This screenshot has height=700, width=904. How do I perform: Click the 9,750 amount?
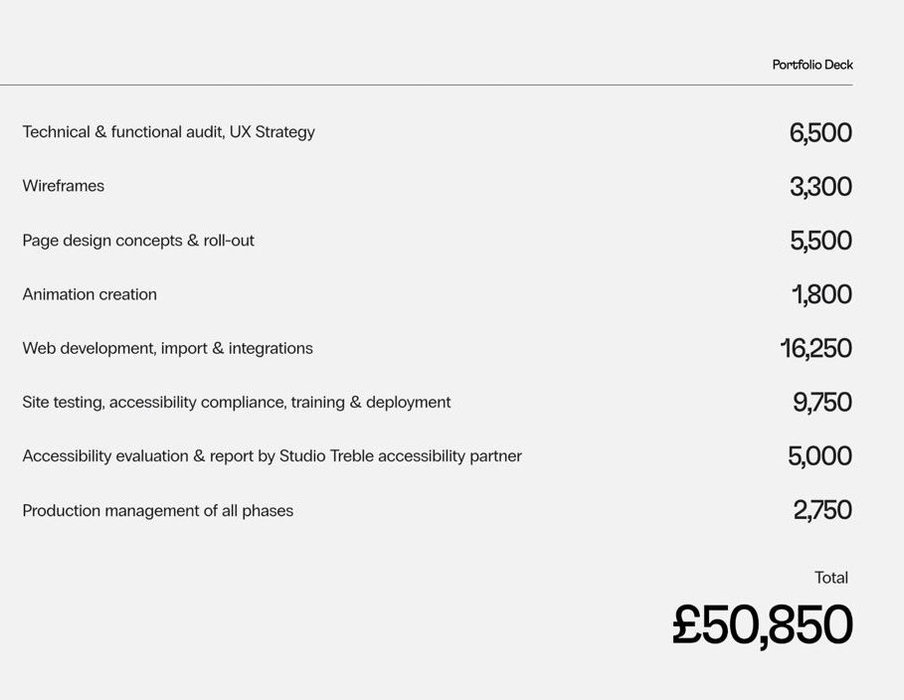[822, 402]
